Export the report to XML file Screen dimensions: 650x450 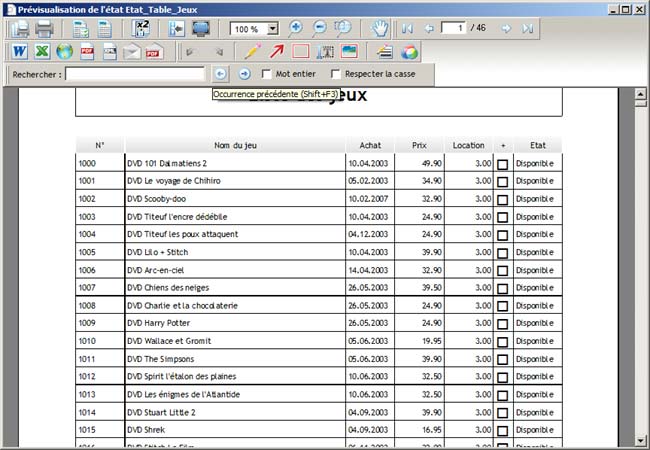(110, 52)
